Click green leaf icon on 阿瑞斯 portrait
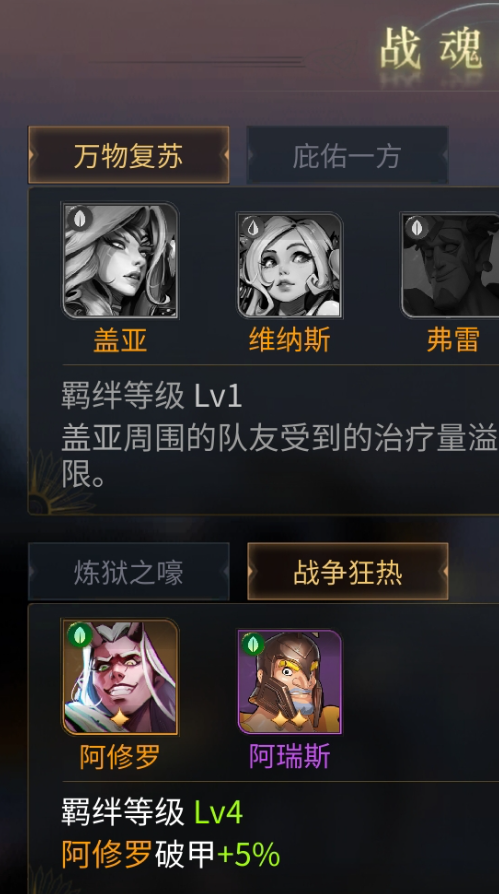The height and width of the screenshot is (894, 499). [253, 644]
